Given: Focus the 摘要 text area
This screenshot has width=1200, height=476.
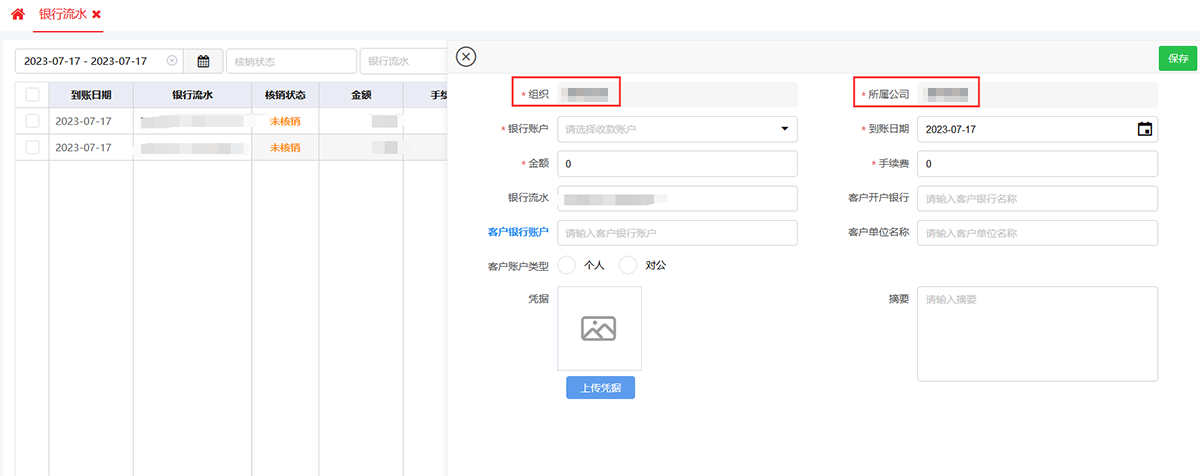Looking at the screenshot, I should pyautogui.click(x=1037, y=334).
